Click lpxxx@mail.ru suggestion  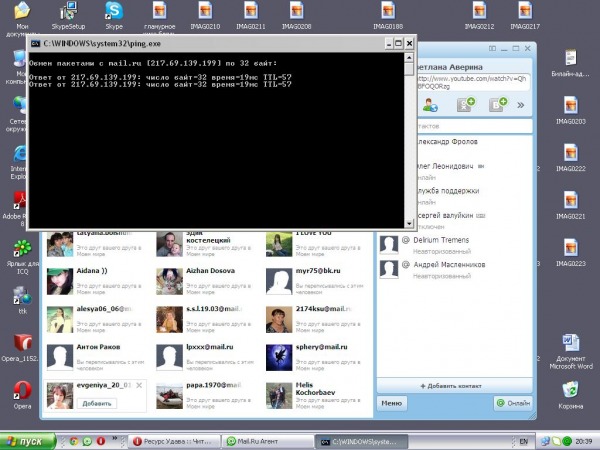point(205,357)
